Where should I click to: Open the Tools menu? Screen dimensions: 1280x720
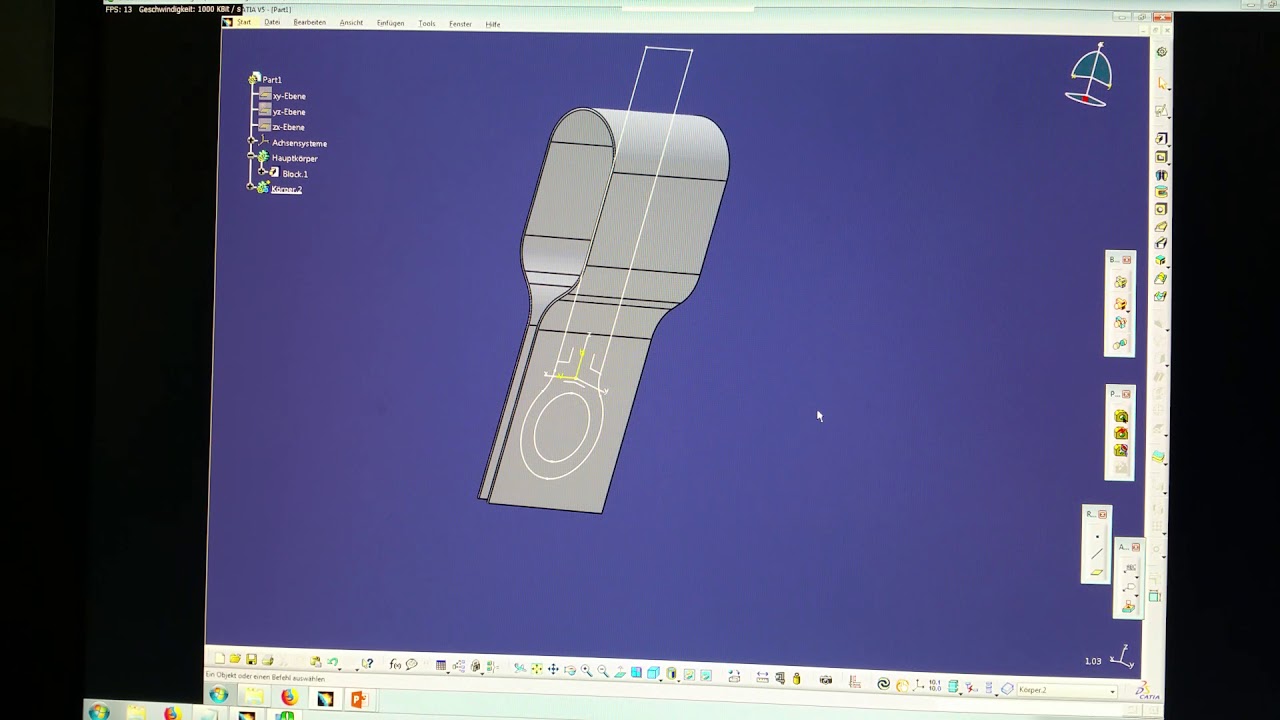pos(427,23)
